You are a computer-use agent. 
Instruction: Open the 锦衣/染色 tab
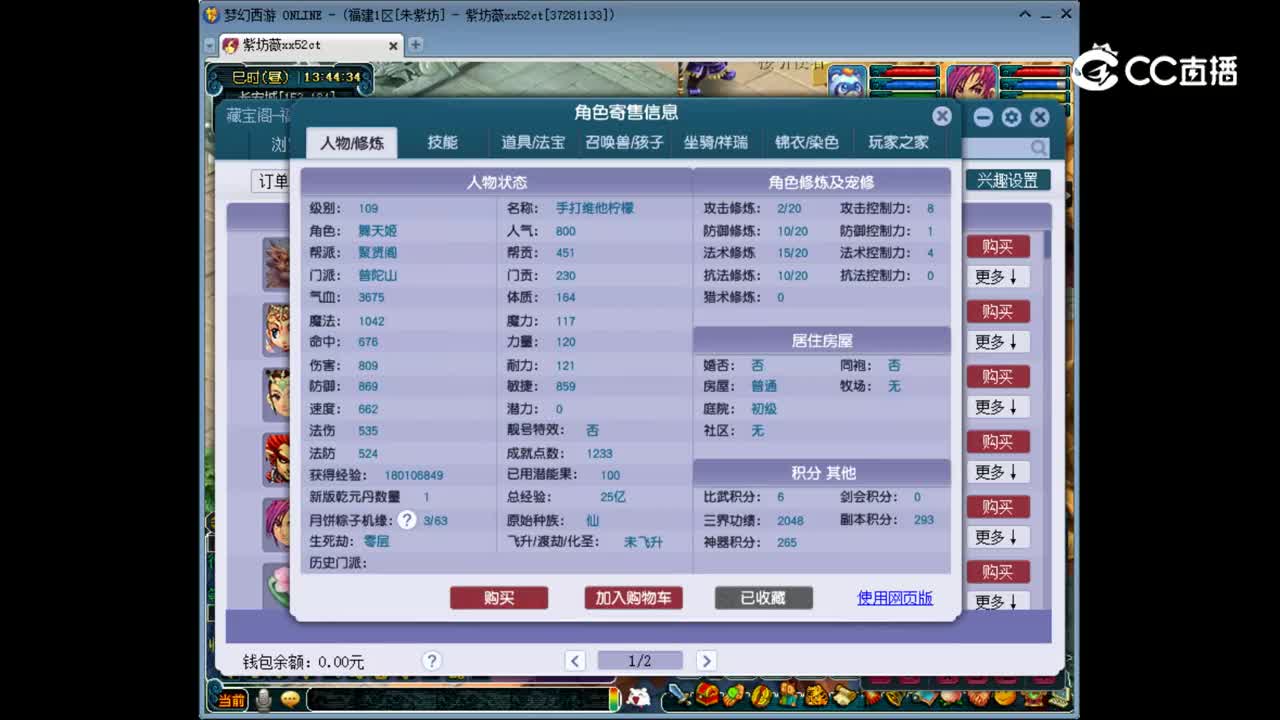806,143
